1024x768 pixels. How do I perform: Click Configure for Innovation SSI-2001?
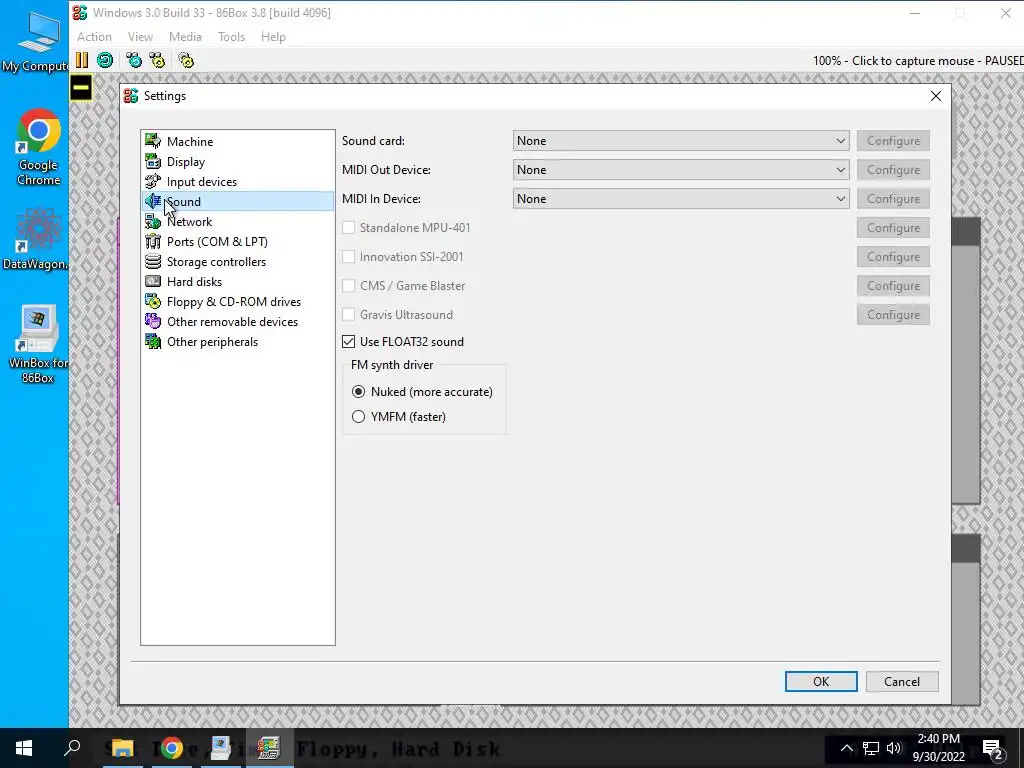(893, 257)
